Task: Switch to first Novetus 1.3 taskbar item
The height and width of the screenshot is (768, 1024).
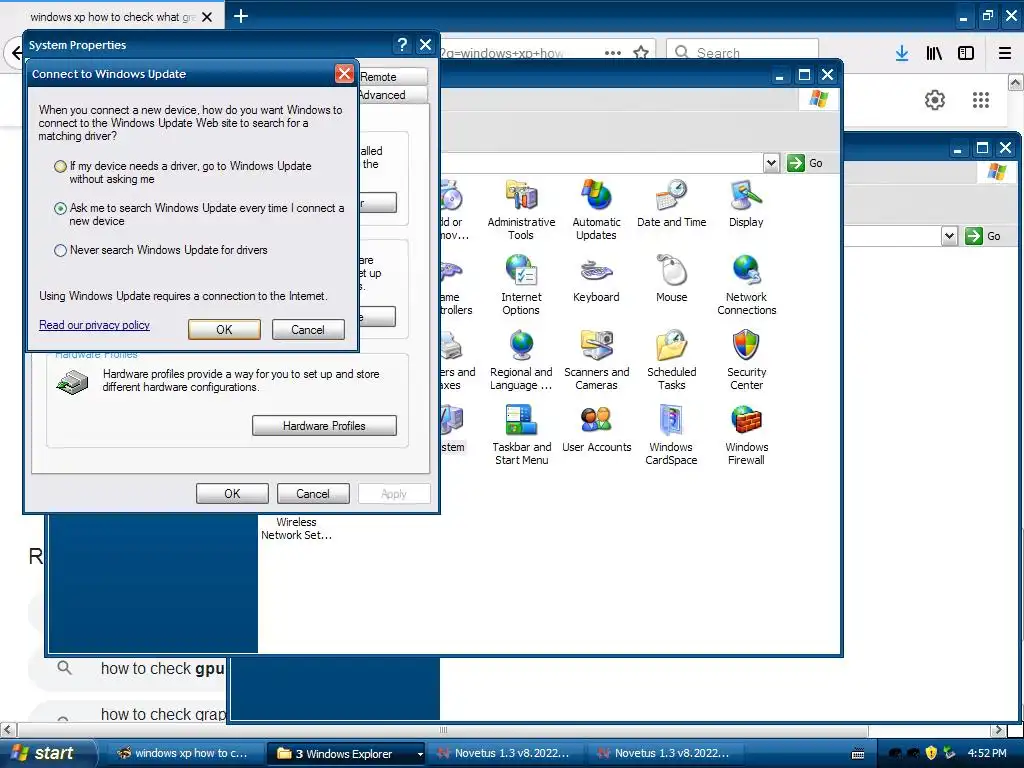Action: pyautogui.click(x=504, y=754)
